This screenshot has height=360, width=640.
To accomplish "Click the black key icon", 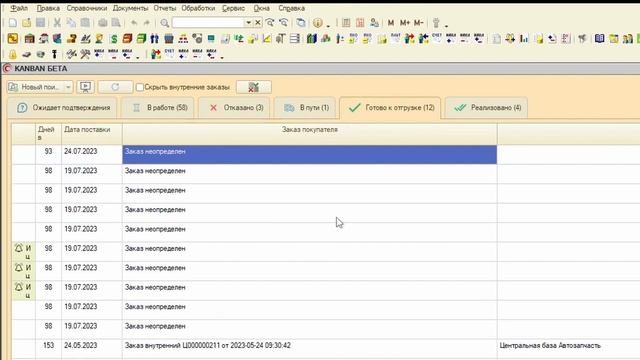I will pos(54,54).
